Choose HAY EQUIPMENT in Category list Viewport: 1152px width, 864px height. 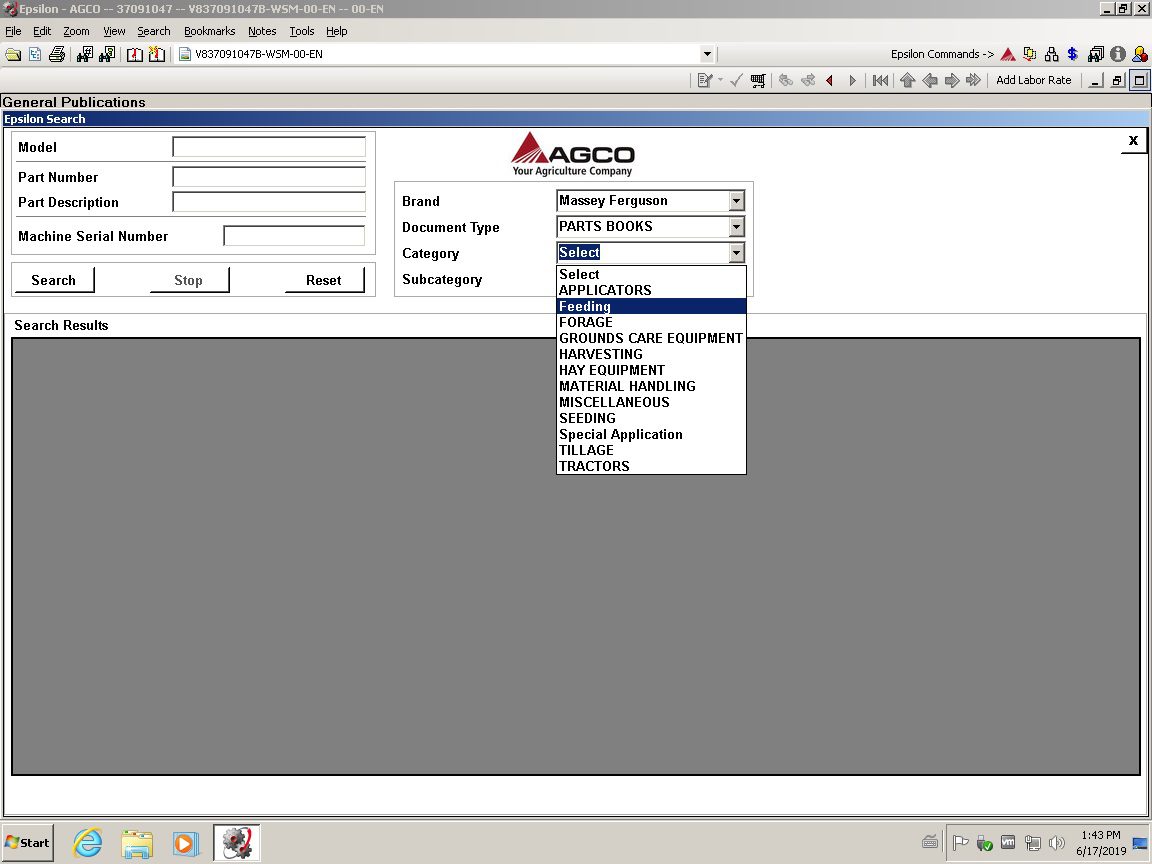coord(651,370)
